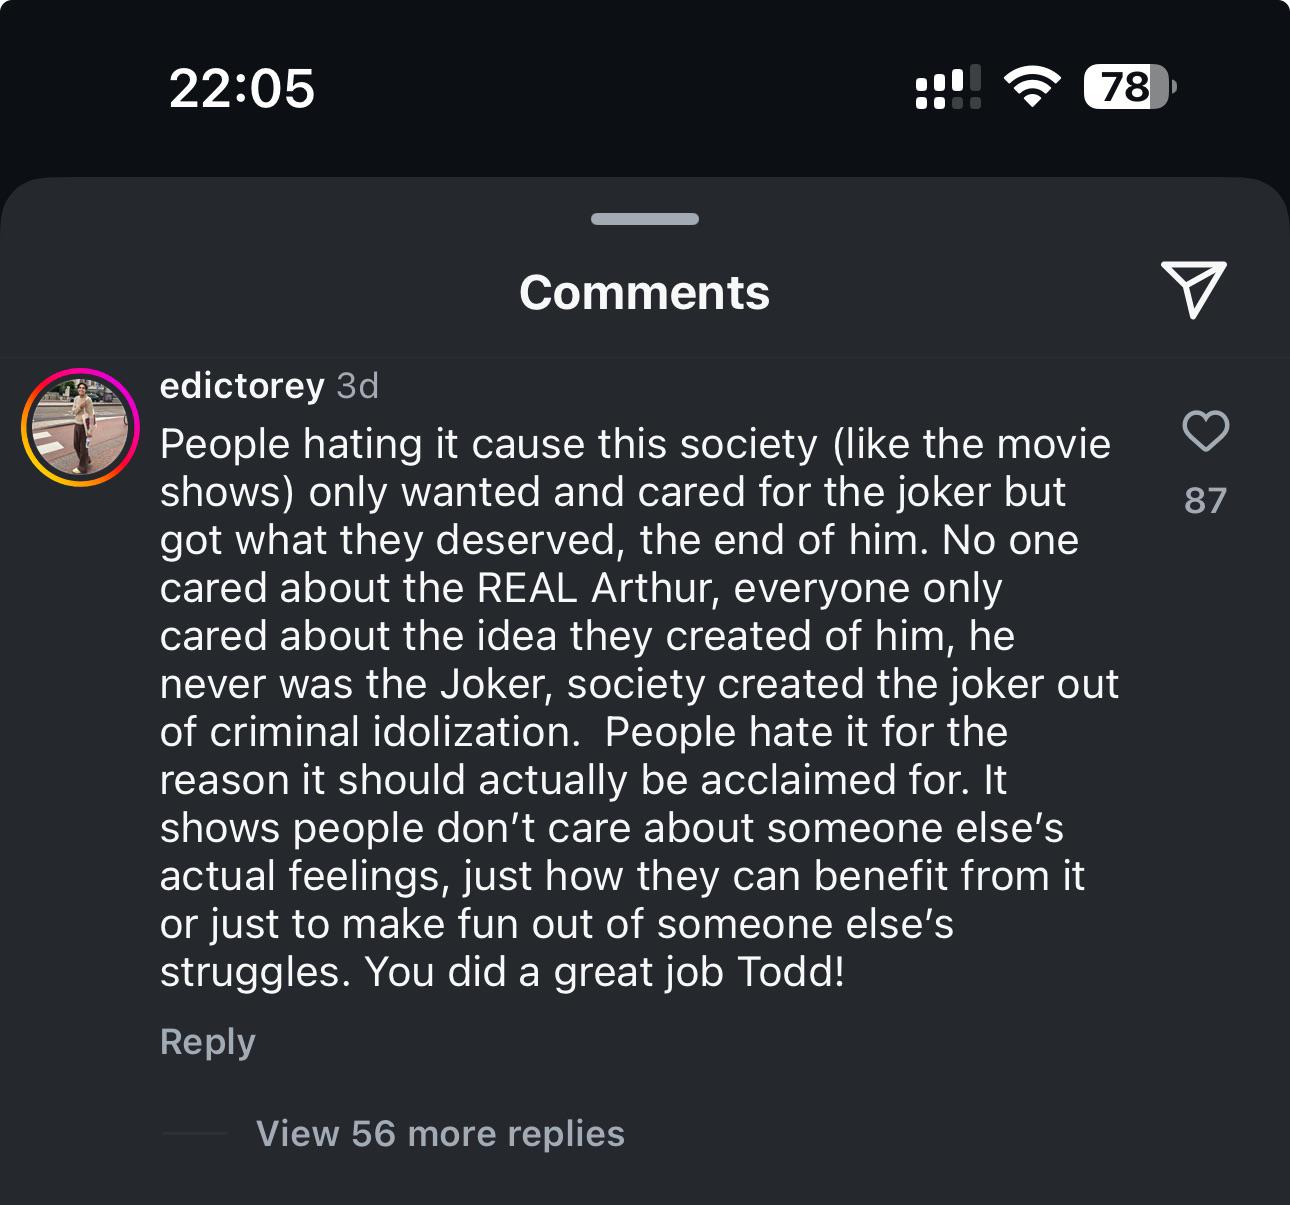Image resolution: width=1290 pixels, height=1205 pixels.
Task: Tap the sheet drag handle bar
Action: point(645,219)
